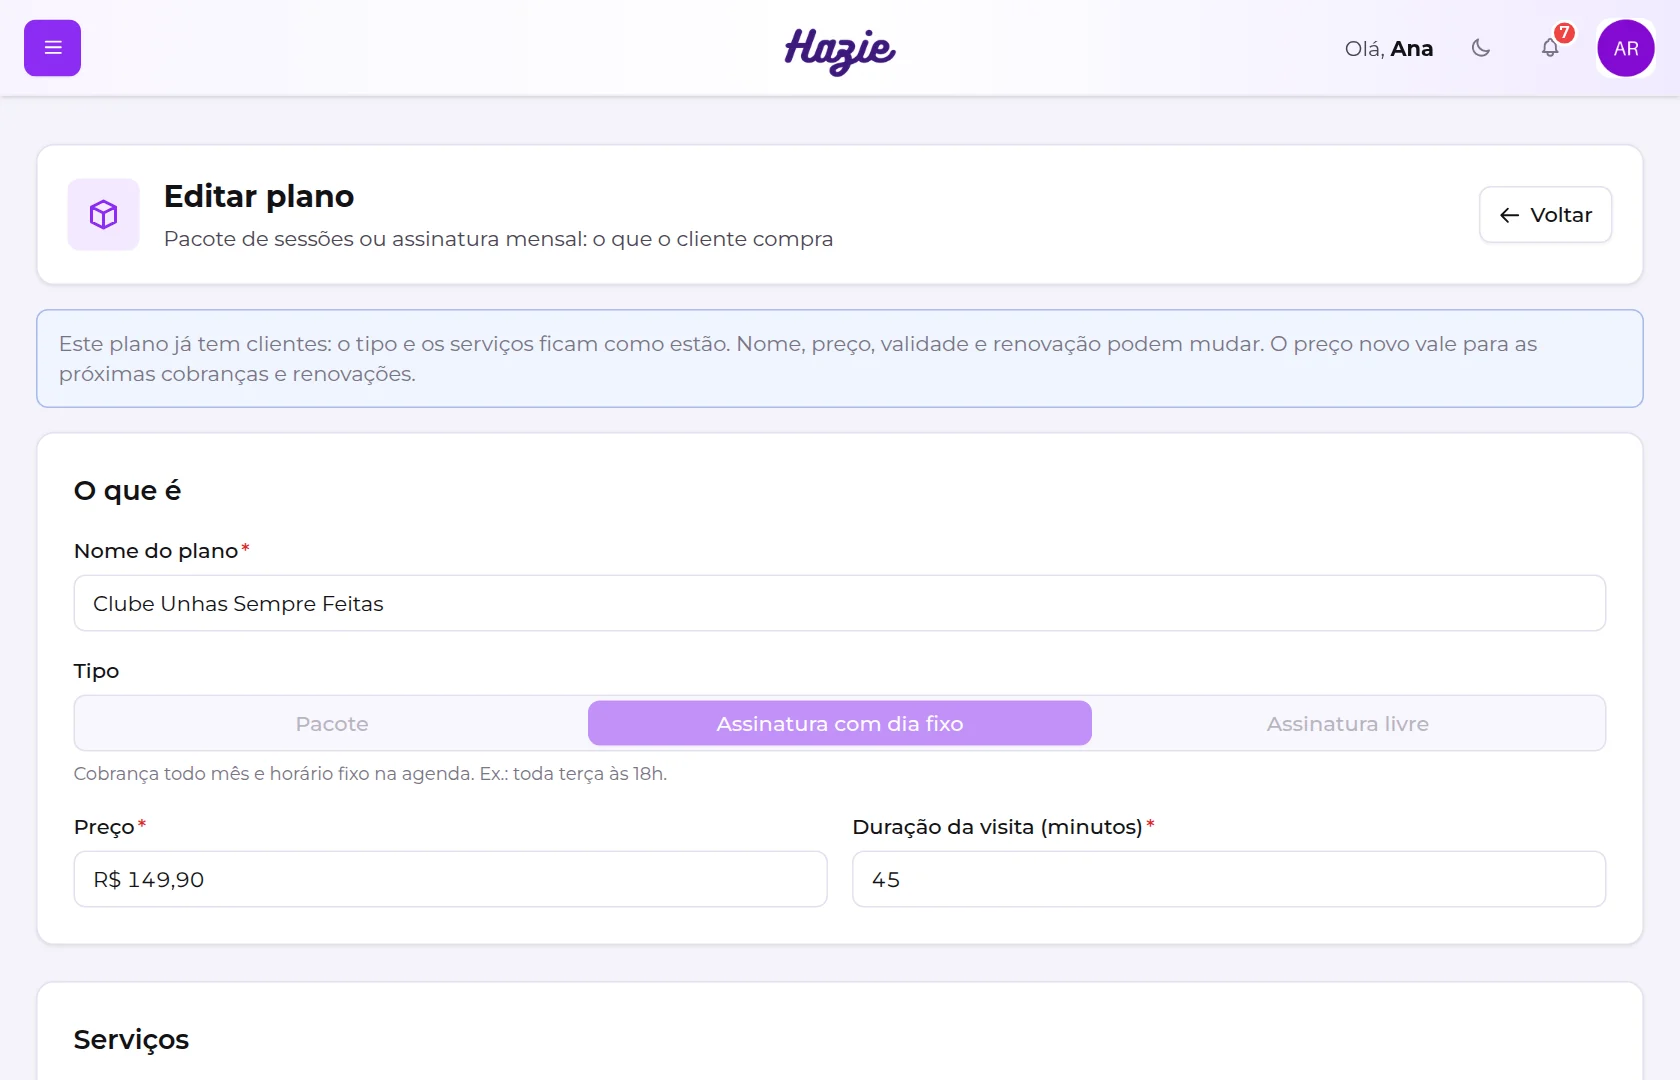The height and width of the screenshot is (1080, 1680).
Task: Edit the Nome do plano field
Action: click(840, 603)
